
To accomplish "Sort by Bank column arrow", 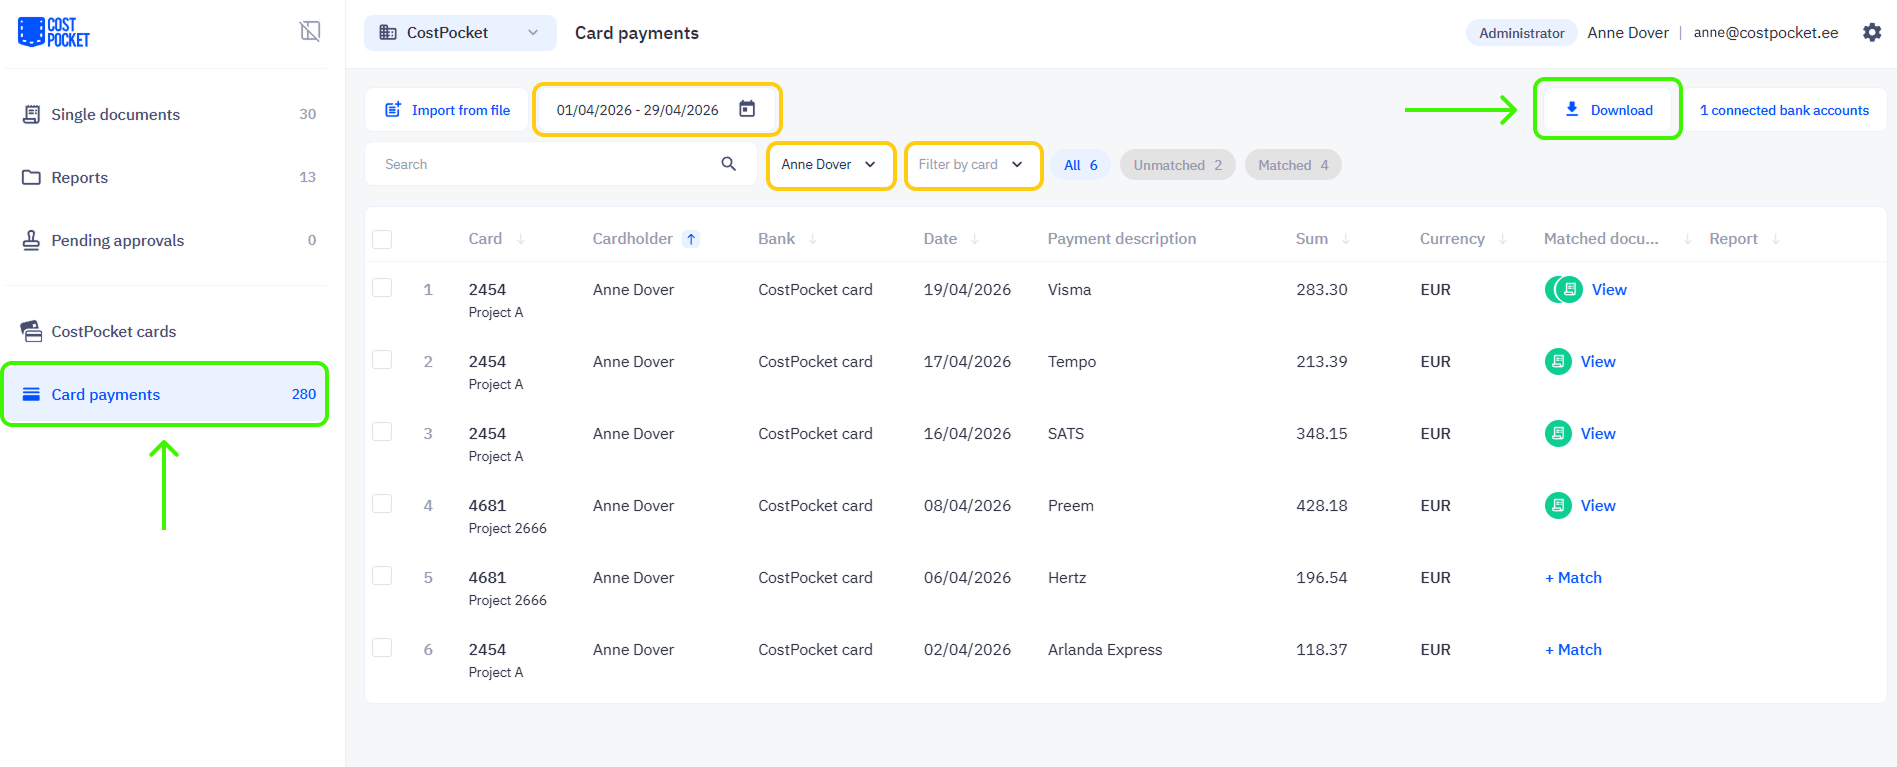I will point(812,239).
